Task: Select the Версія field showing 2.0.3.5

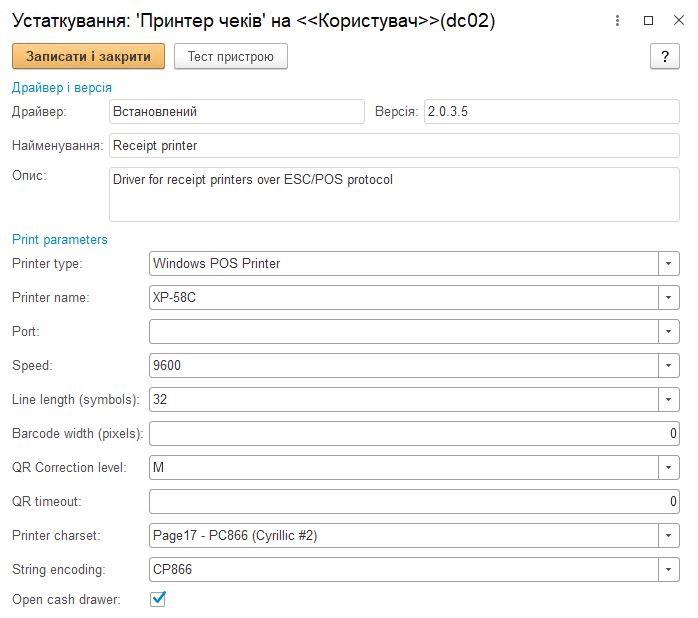Action: pyautogui.click(x=551, y=111)
